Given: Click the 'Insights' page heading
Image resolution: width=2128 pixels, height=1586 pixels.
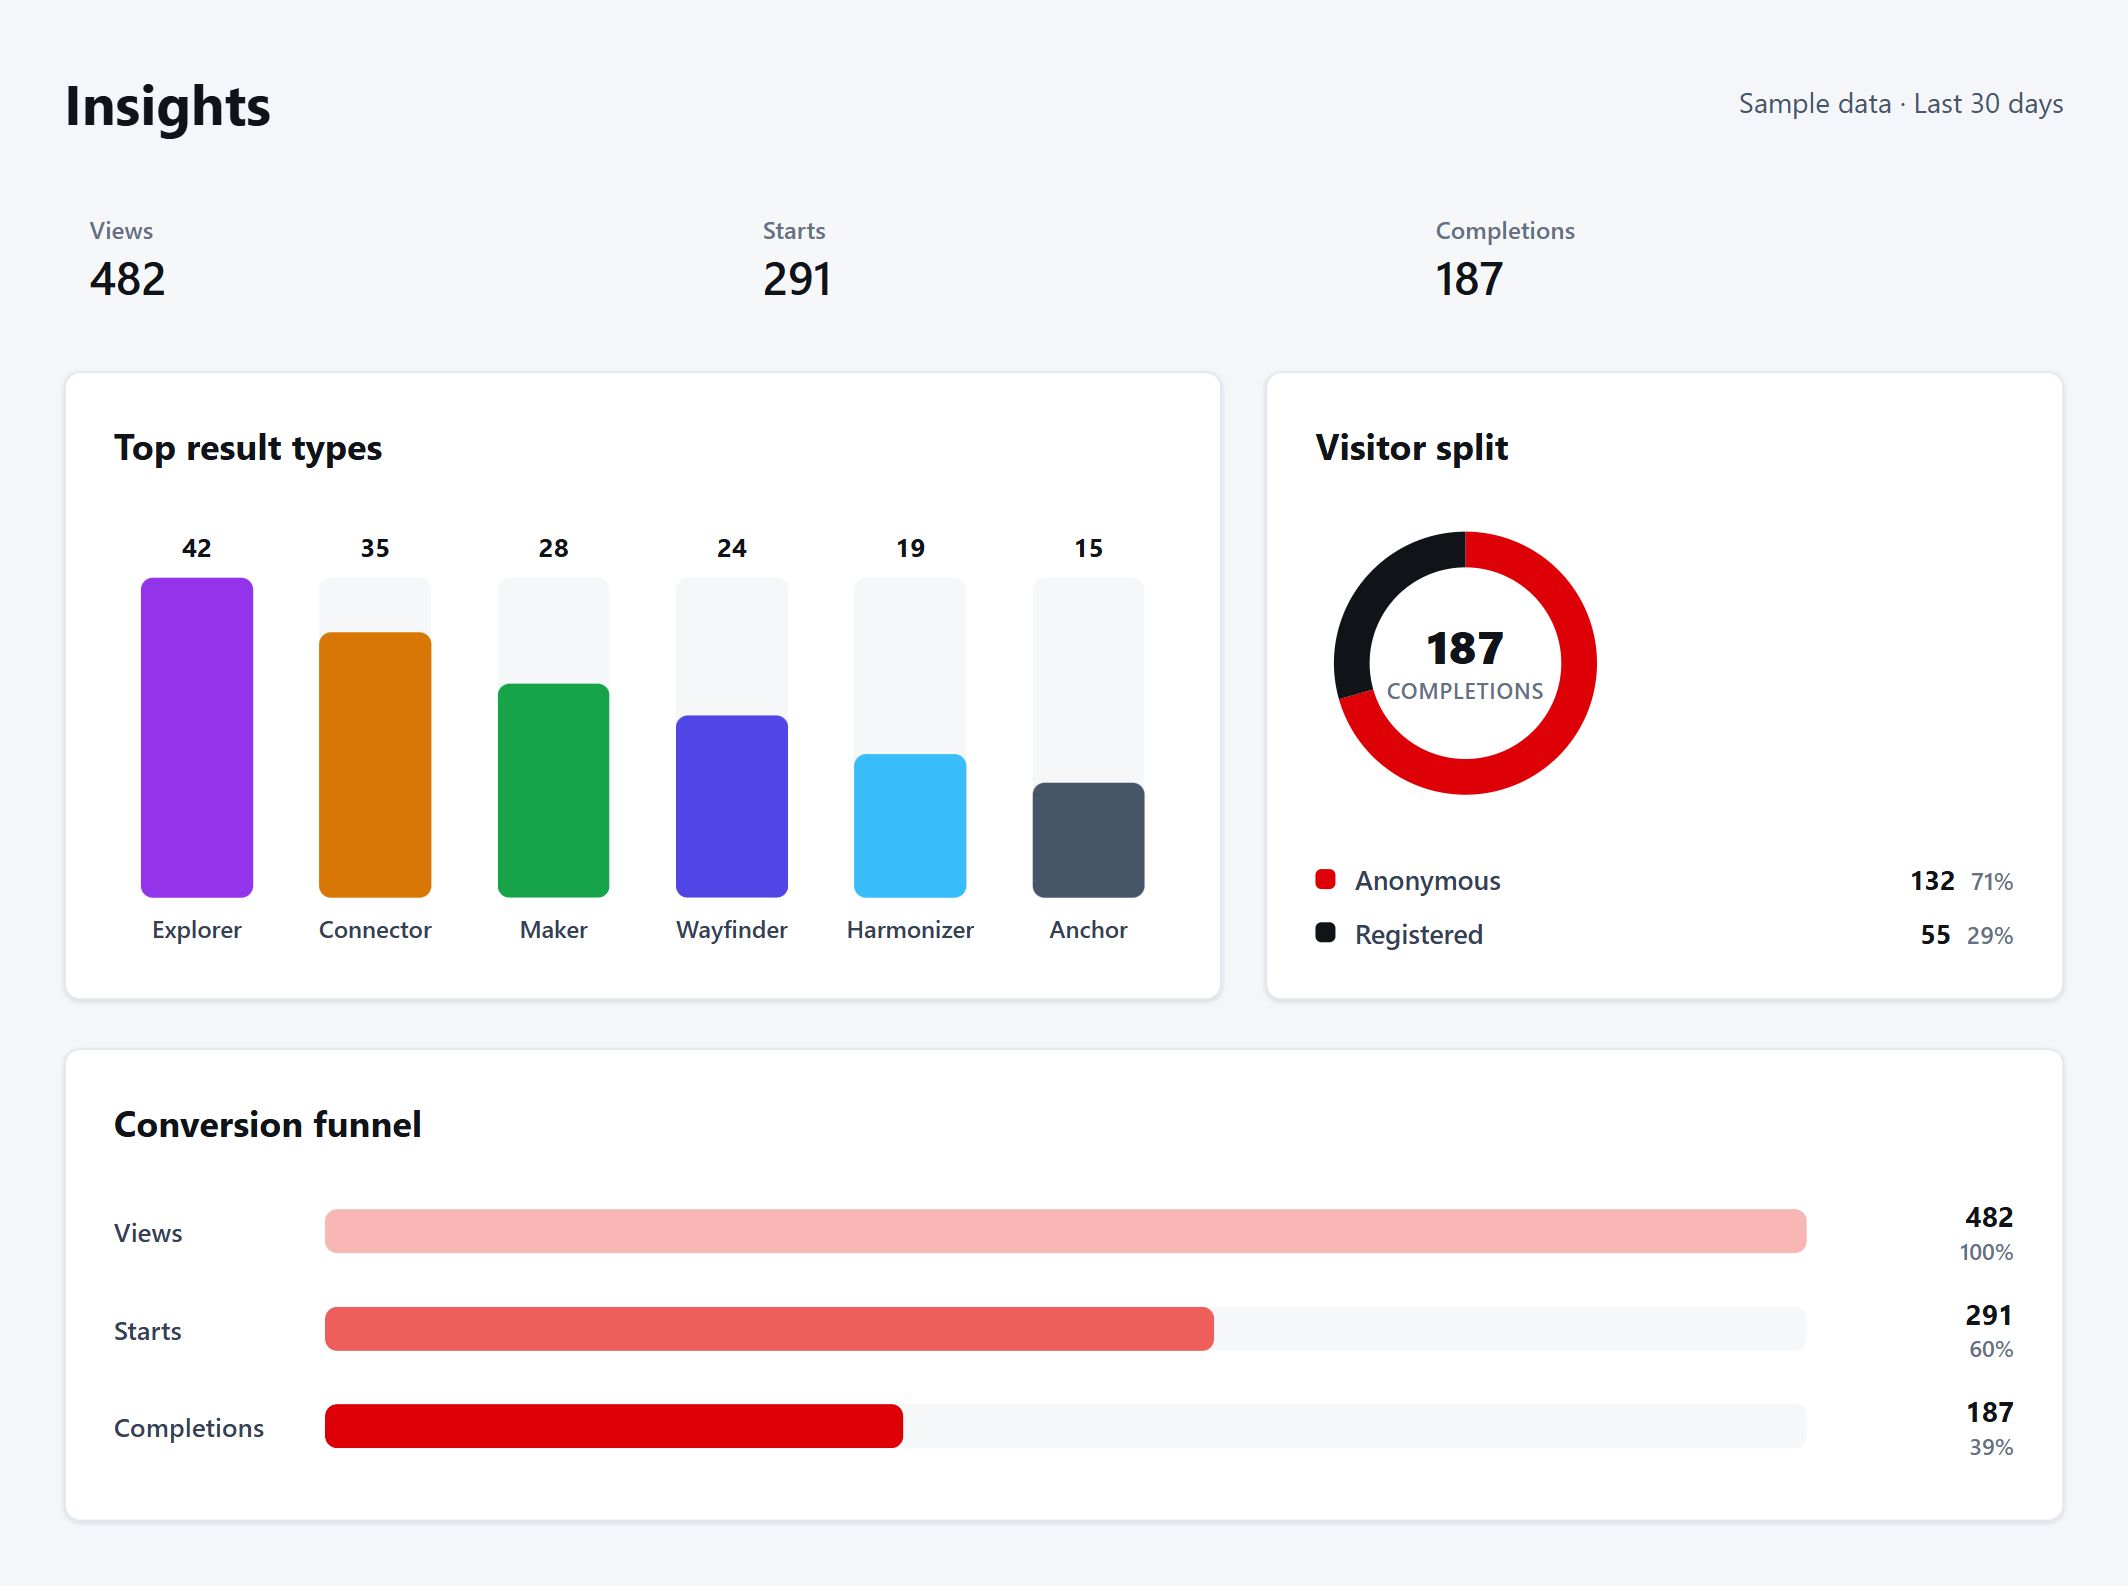Looking at the screenshot, I should (x=168, y=107).
